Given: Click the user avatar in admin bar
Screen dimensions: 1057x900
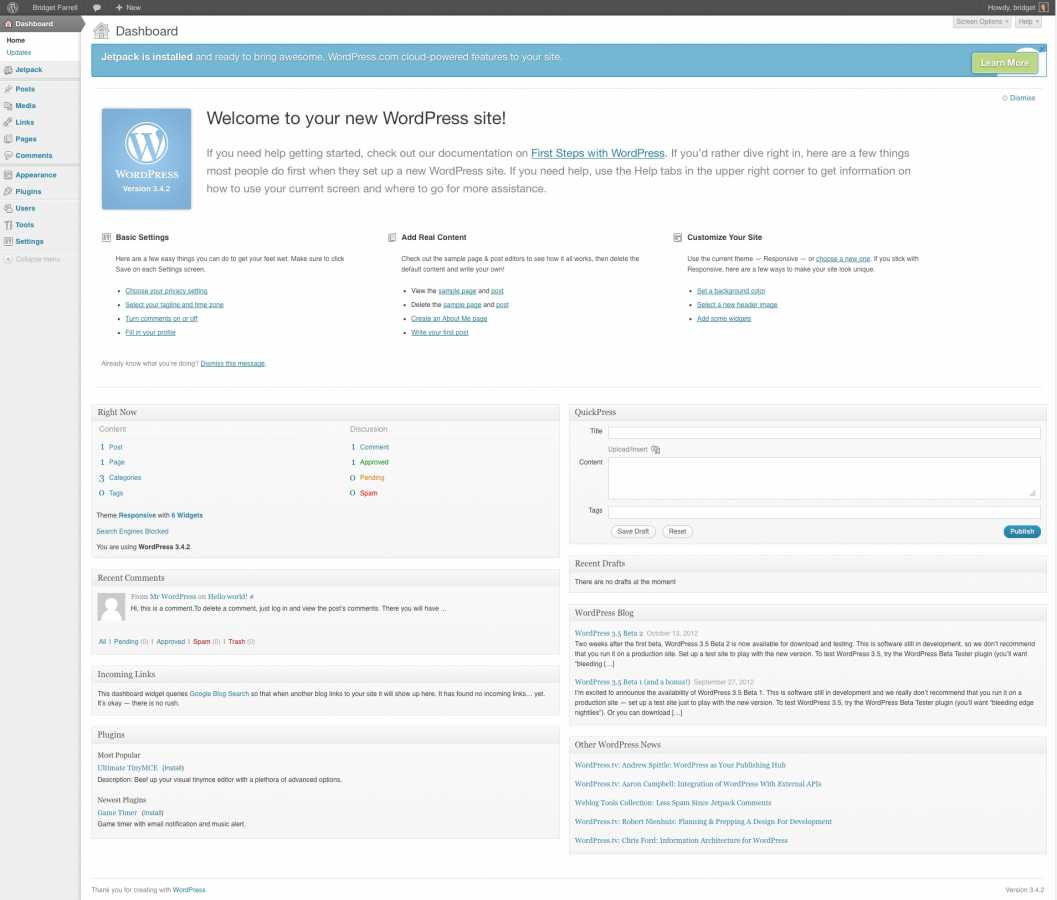Looking at the screenshot, I should point(1044,7).
